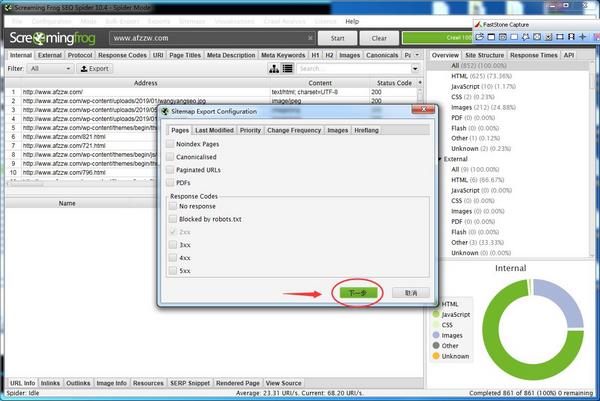Click the Export button with upload icon
Viewport: 600px width, 401px height.
point(95,69)
